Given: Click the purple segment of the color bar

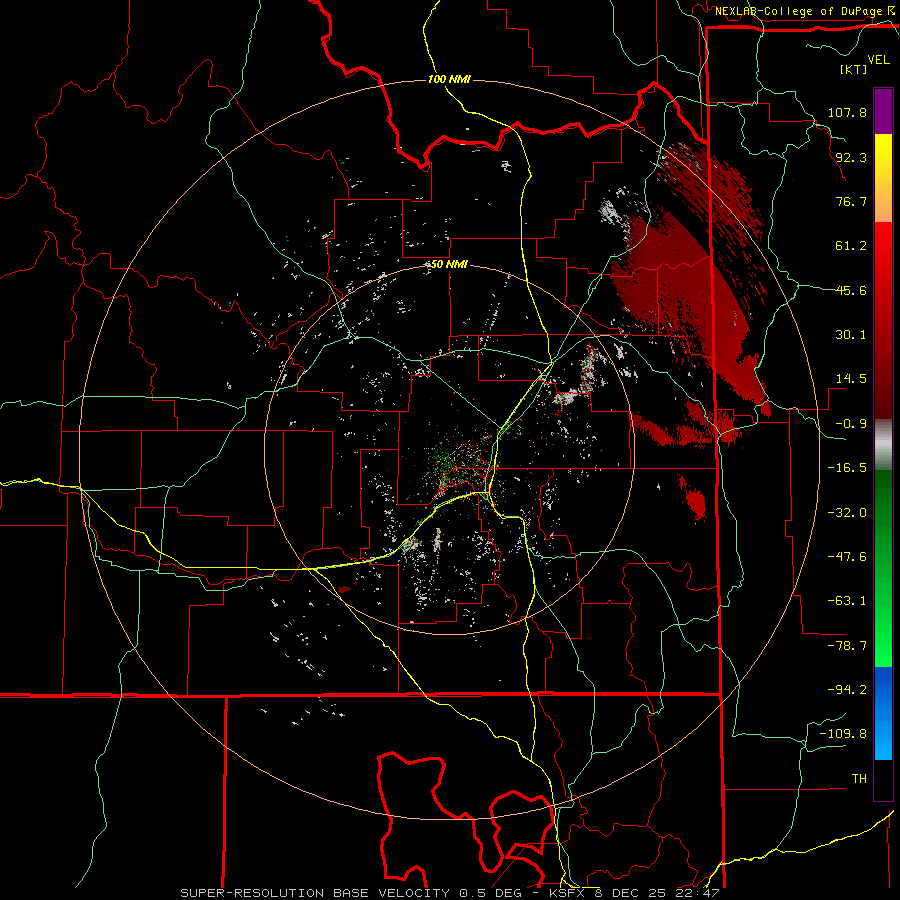Looking at the screenshot, I should pos(883,111).
